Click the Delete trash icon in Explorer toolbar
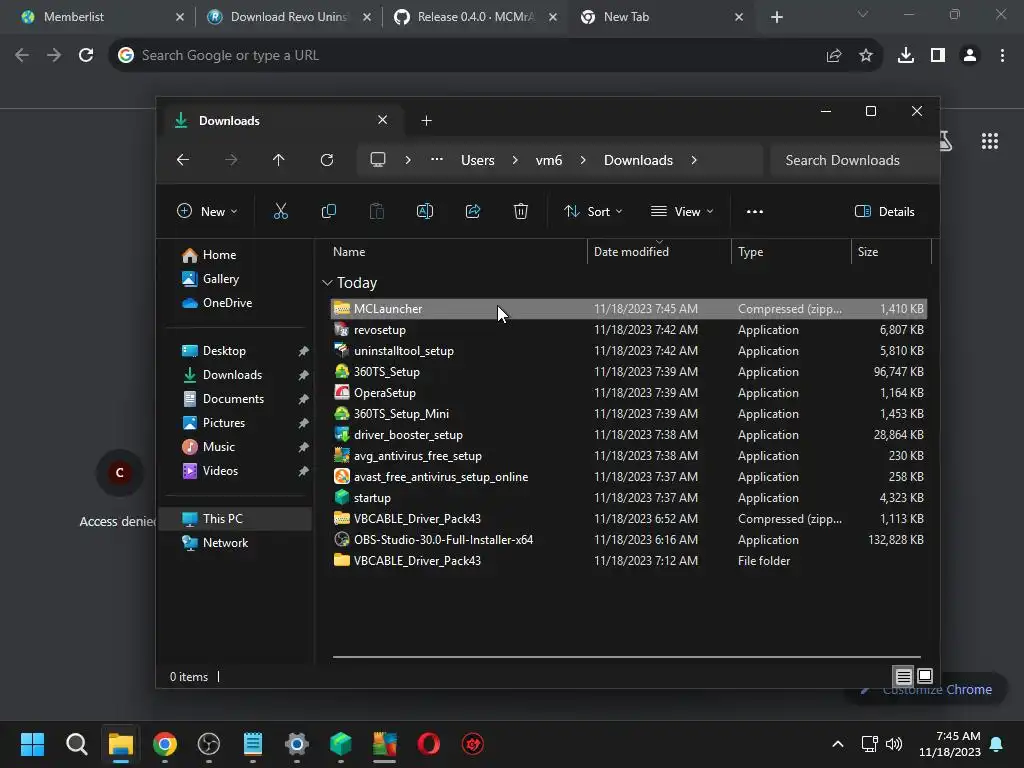1024x768 pixels. (x=520, y=211)
